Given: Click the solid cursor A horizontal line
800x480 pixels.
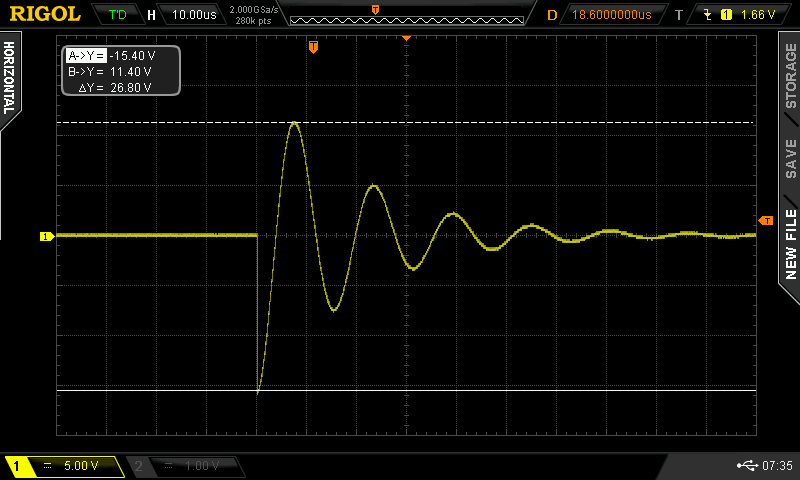Looking at the screenshot, I should click(406, 390).
